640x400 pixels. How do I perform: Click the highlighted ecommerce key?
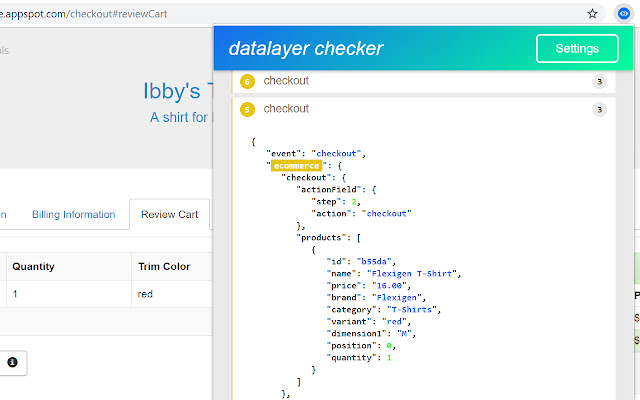click(296, 165)
